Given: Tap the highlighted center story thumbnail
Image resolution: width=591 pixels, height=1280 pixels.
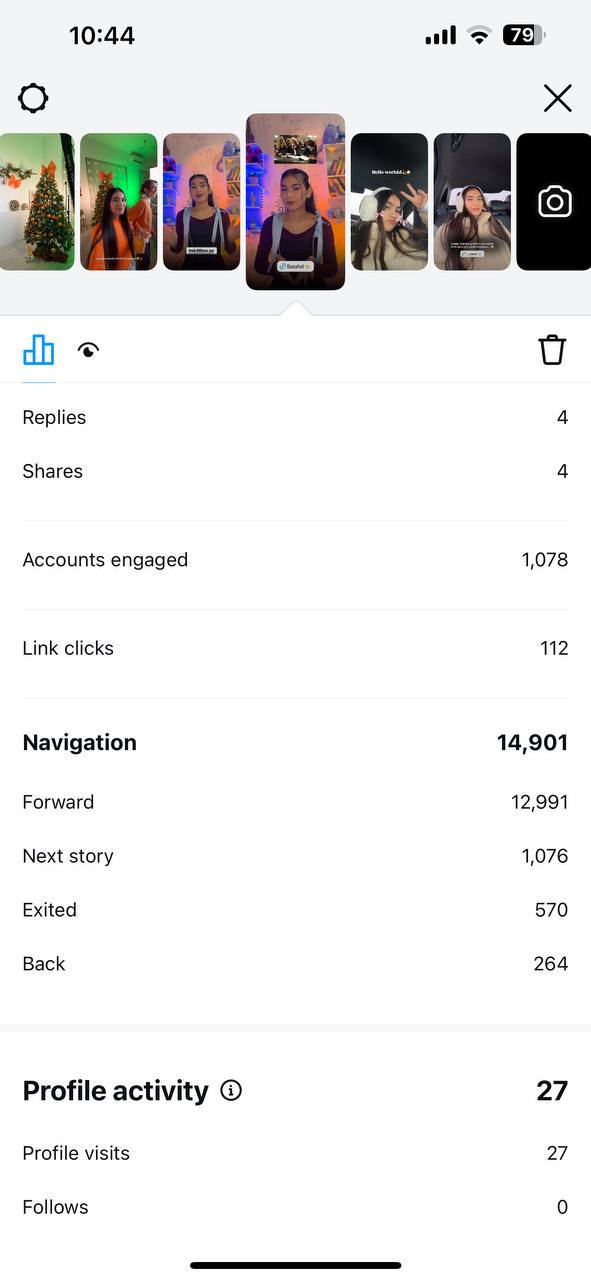Looking at the screenshot, I should 295,202.
